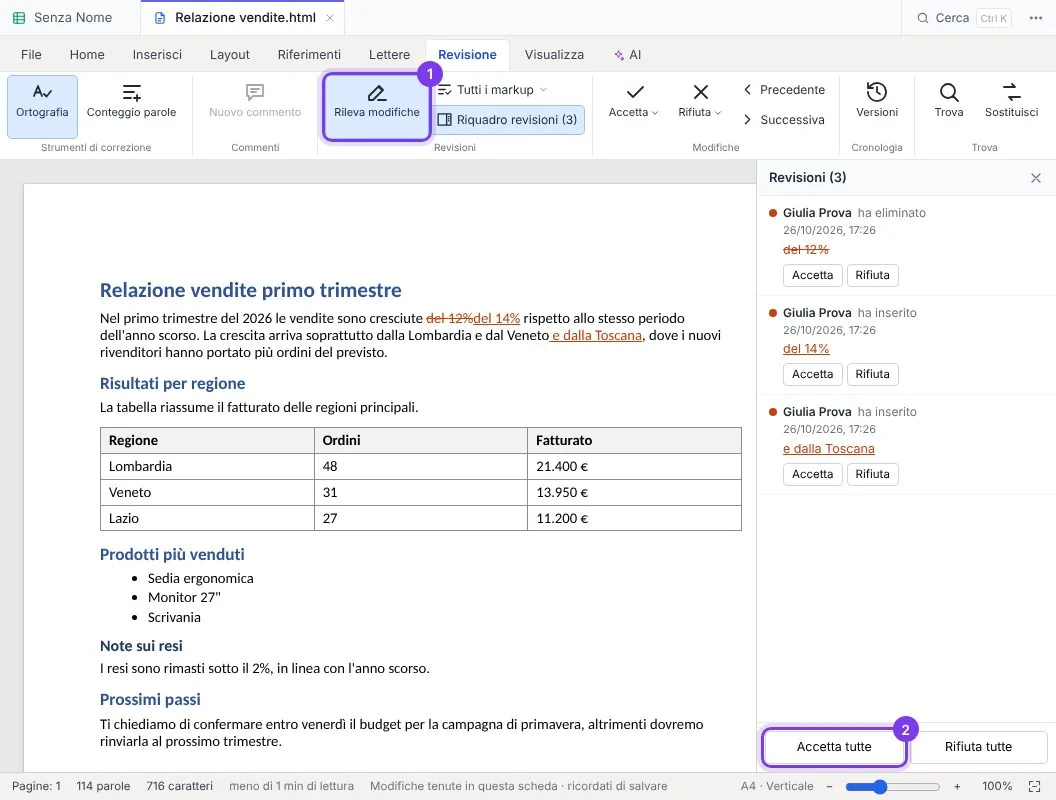Open the Trova search tool
Viewport: 1056px width, 800px height.
(949, 101)
